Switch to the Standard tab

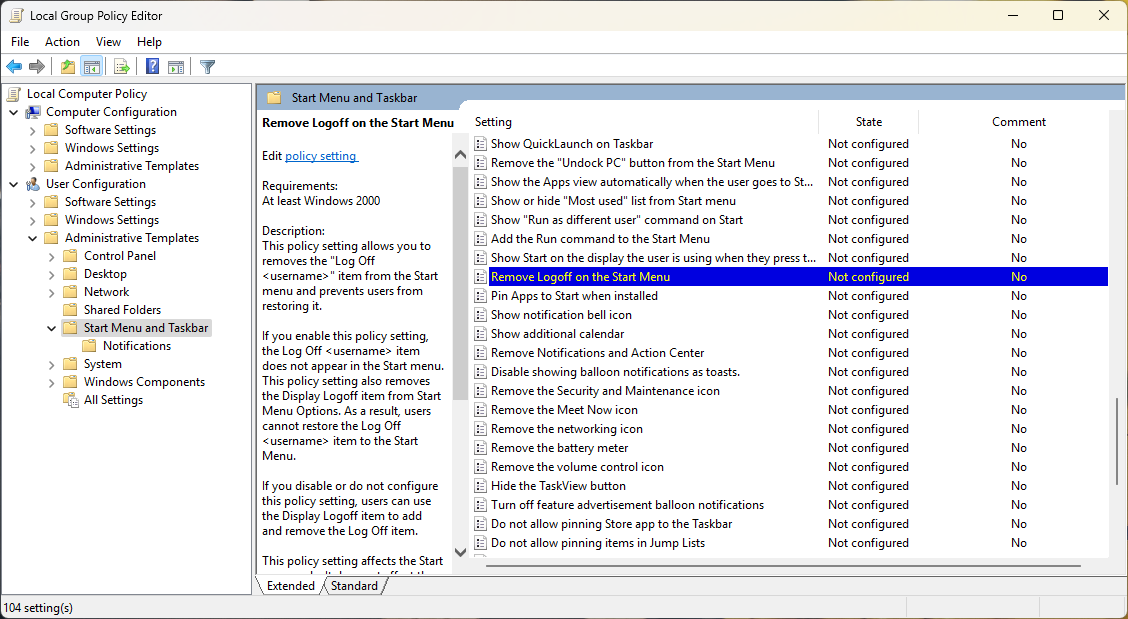tap(354, 585)
